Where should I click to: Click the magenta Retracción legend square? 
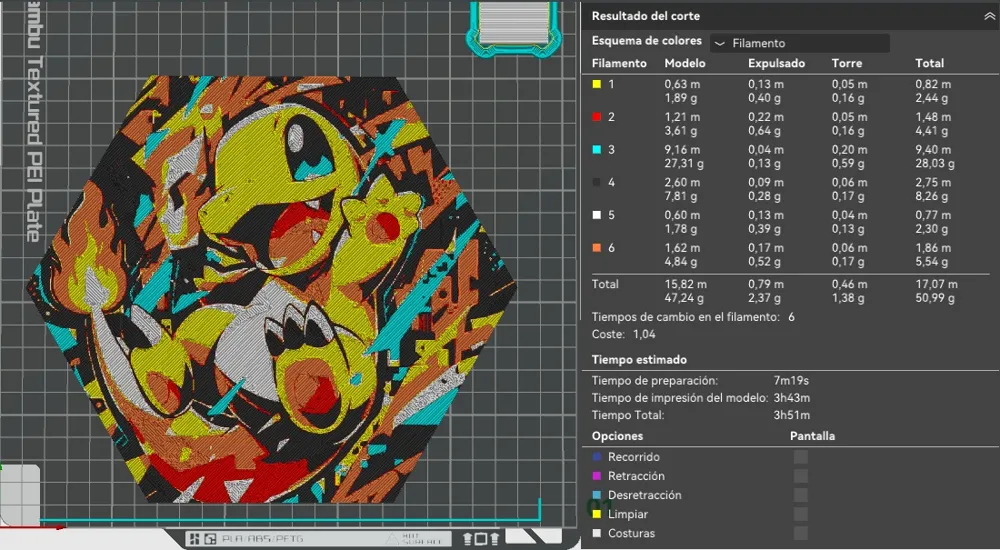pyautogui.click(x=597, y=476)
